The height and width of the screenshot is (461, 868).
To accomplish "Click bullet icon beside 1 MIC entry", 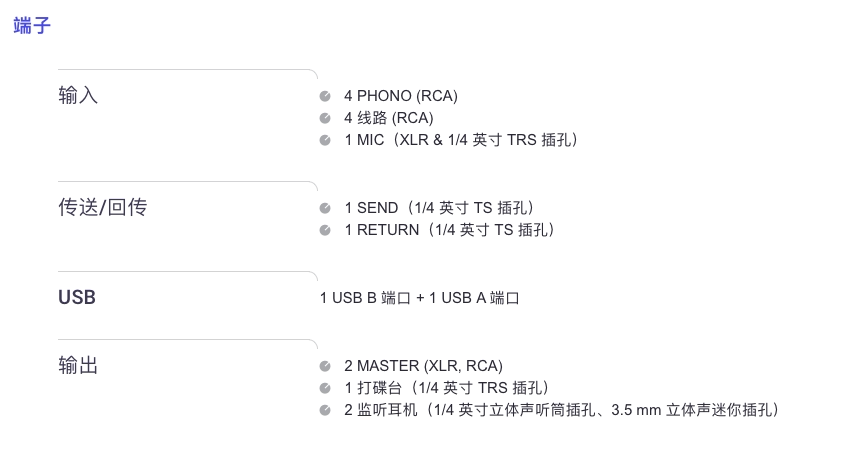I will click(x=325, y=141).
